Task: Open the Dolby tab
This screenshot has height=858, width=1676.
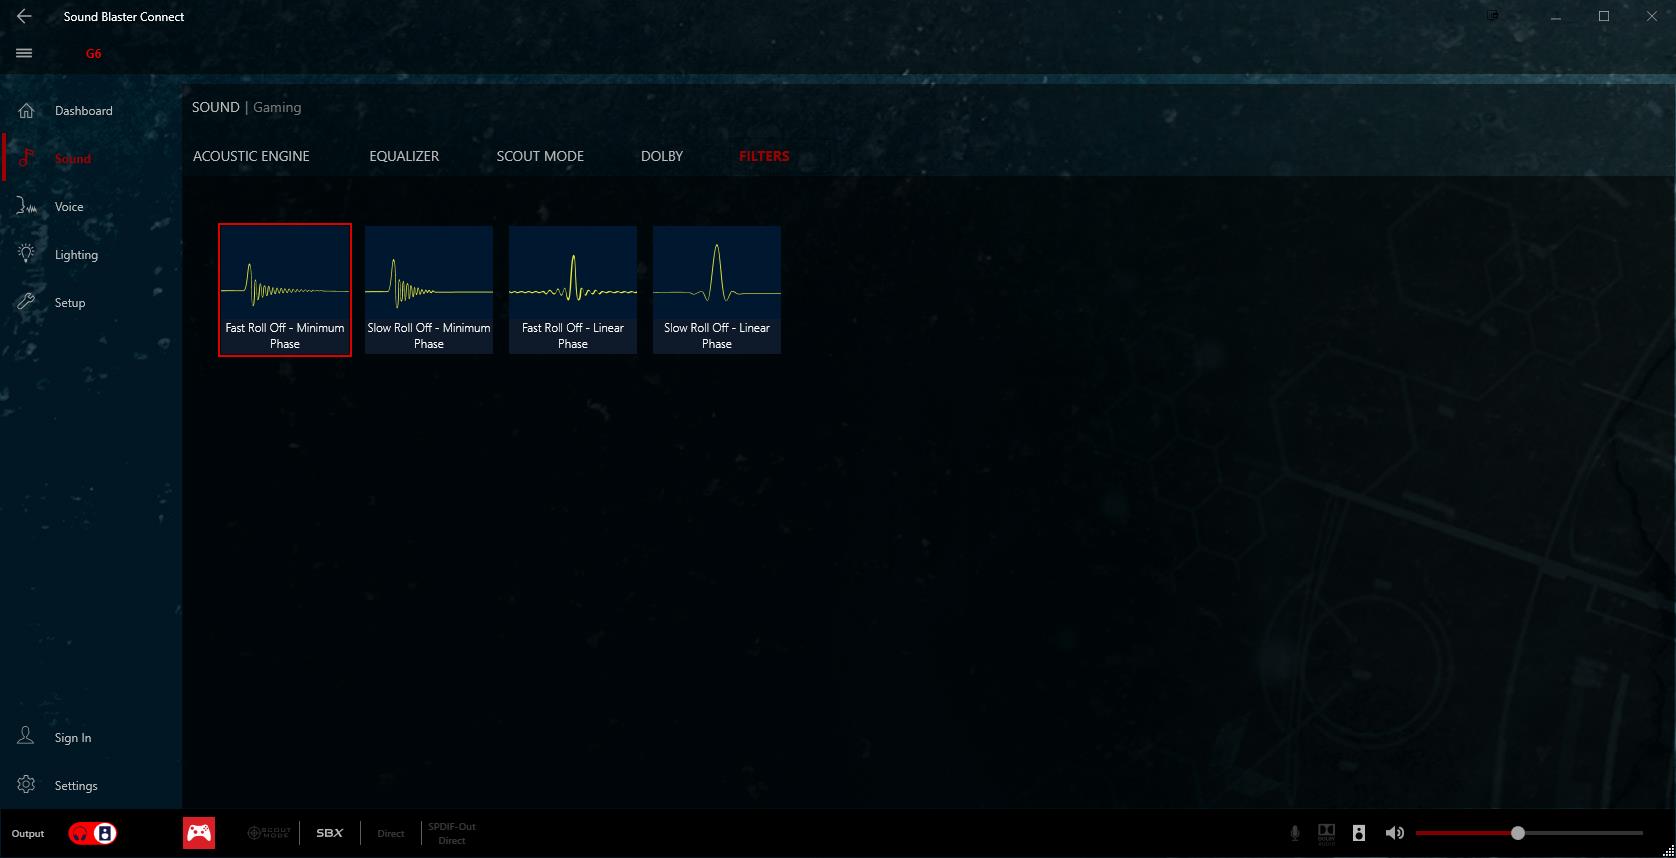Action: (662, 156)
